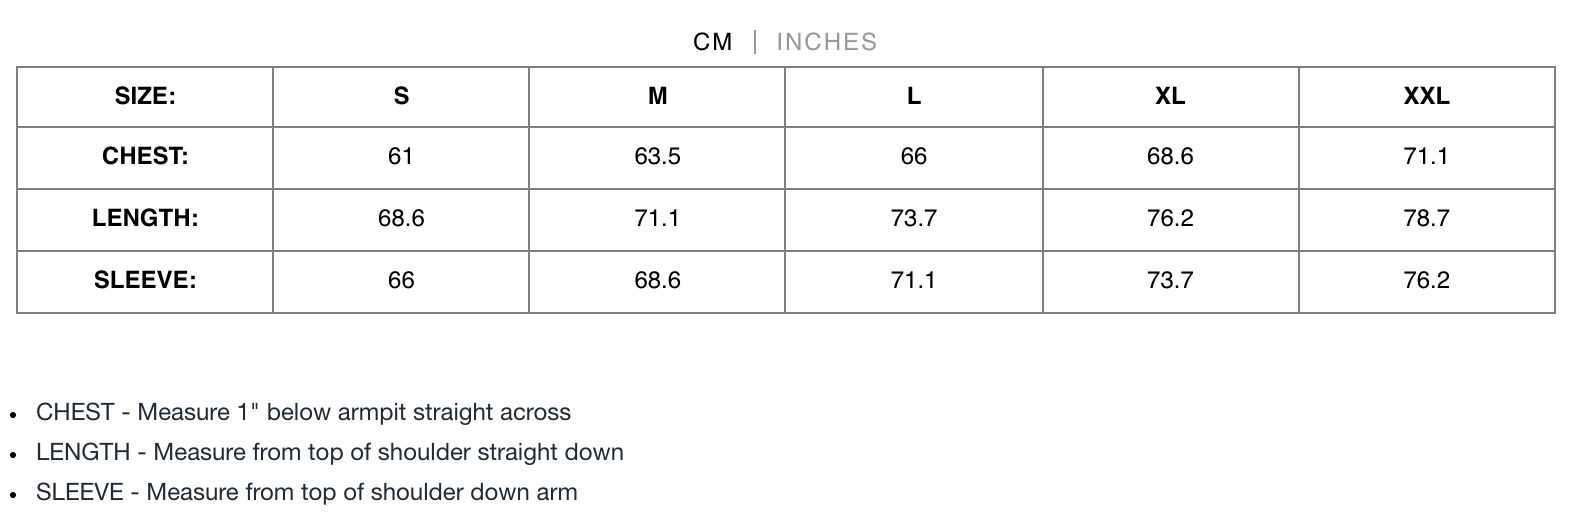1572x522 pixels.
Task: Click the SLEEVE measuring instruction text
Action: 307,492
